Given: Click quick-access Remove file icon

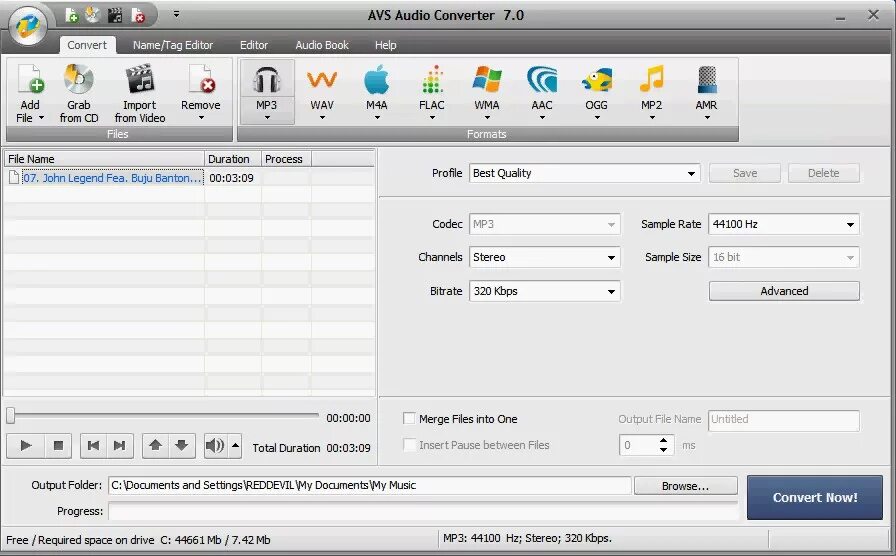Looking at the screenshot, I should [138, 15].
